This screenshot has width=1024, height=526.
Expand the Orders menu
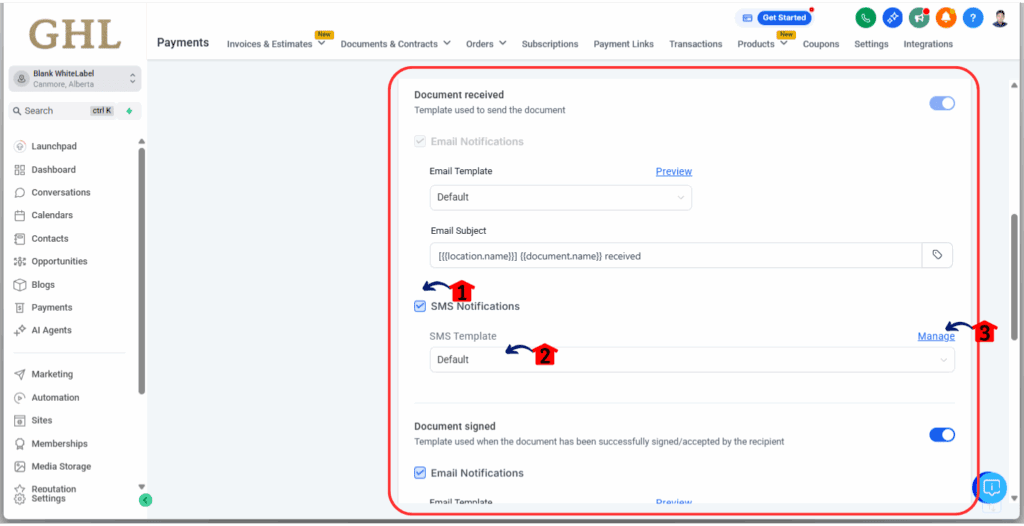click(486, 44)
